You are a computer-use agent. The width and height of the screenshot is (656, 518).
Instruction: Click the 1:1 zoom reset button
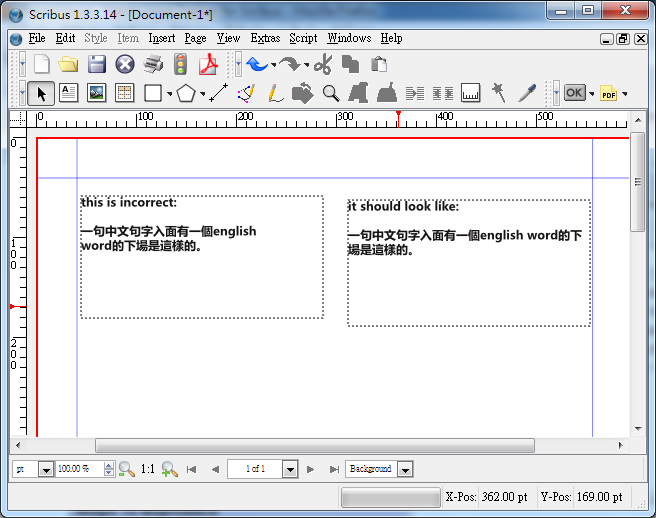point(147,469)
